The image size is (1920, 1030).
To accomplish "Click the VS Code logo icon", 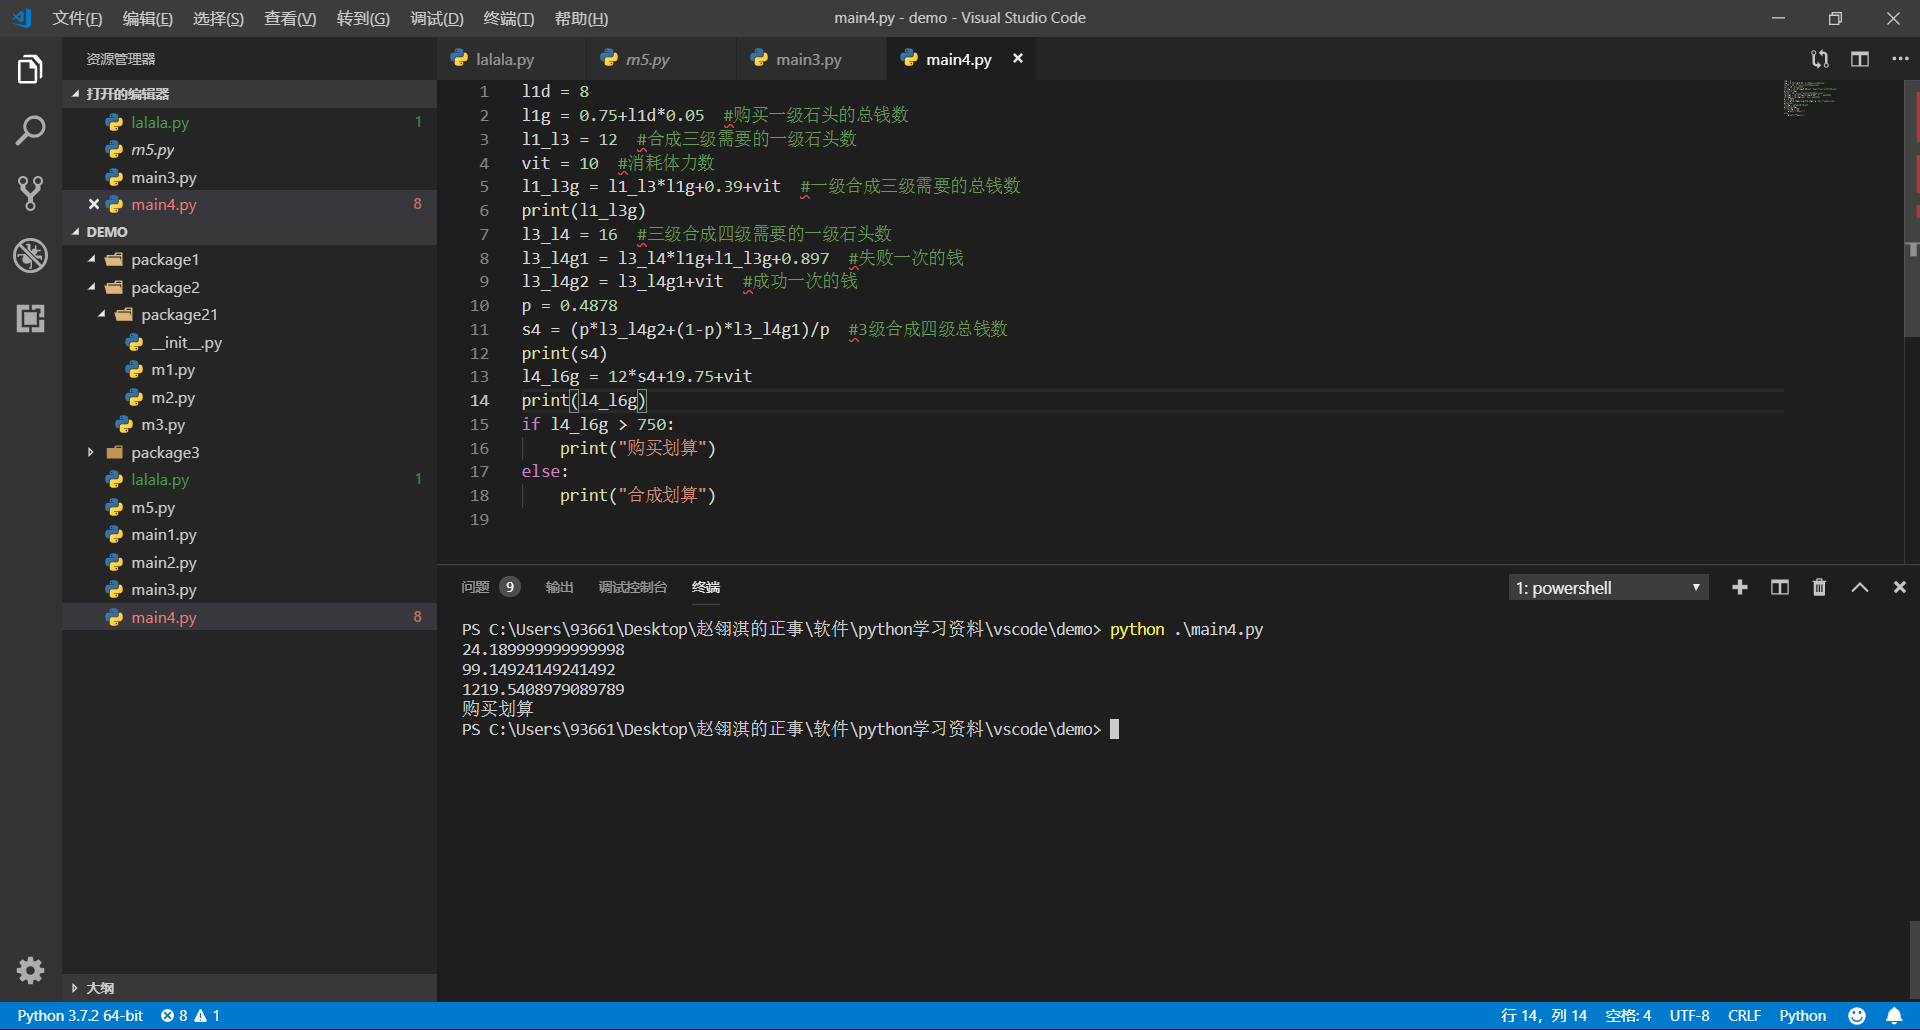I will click(22, 18).
